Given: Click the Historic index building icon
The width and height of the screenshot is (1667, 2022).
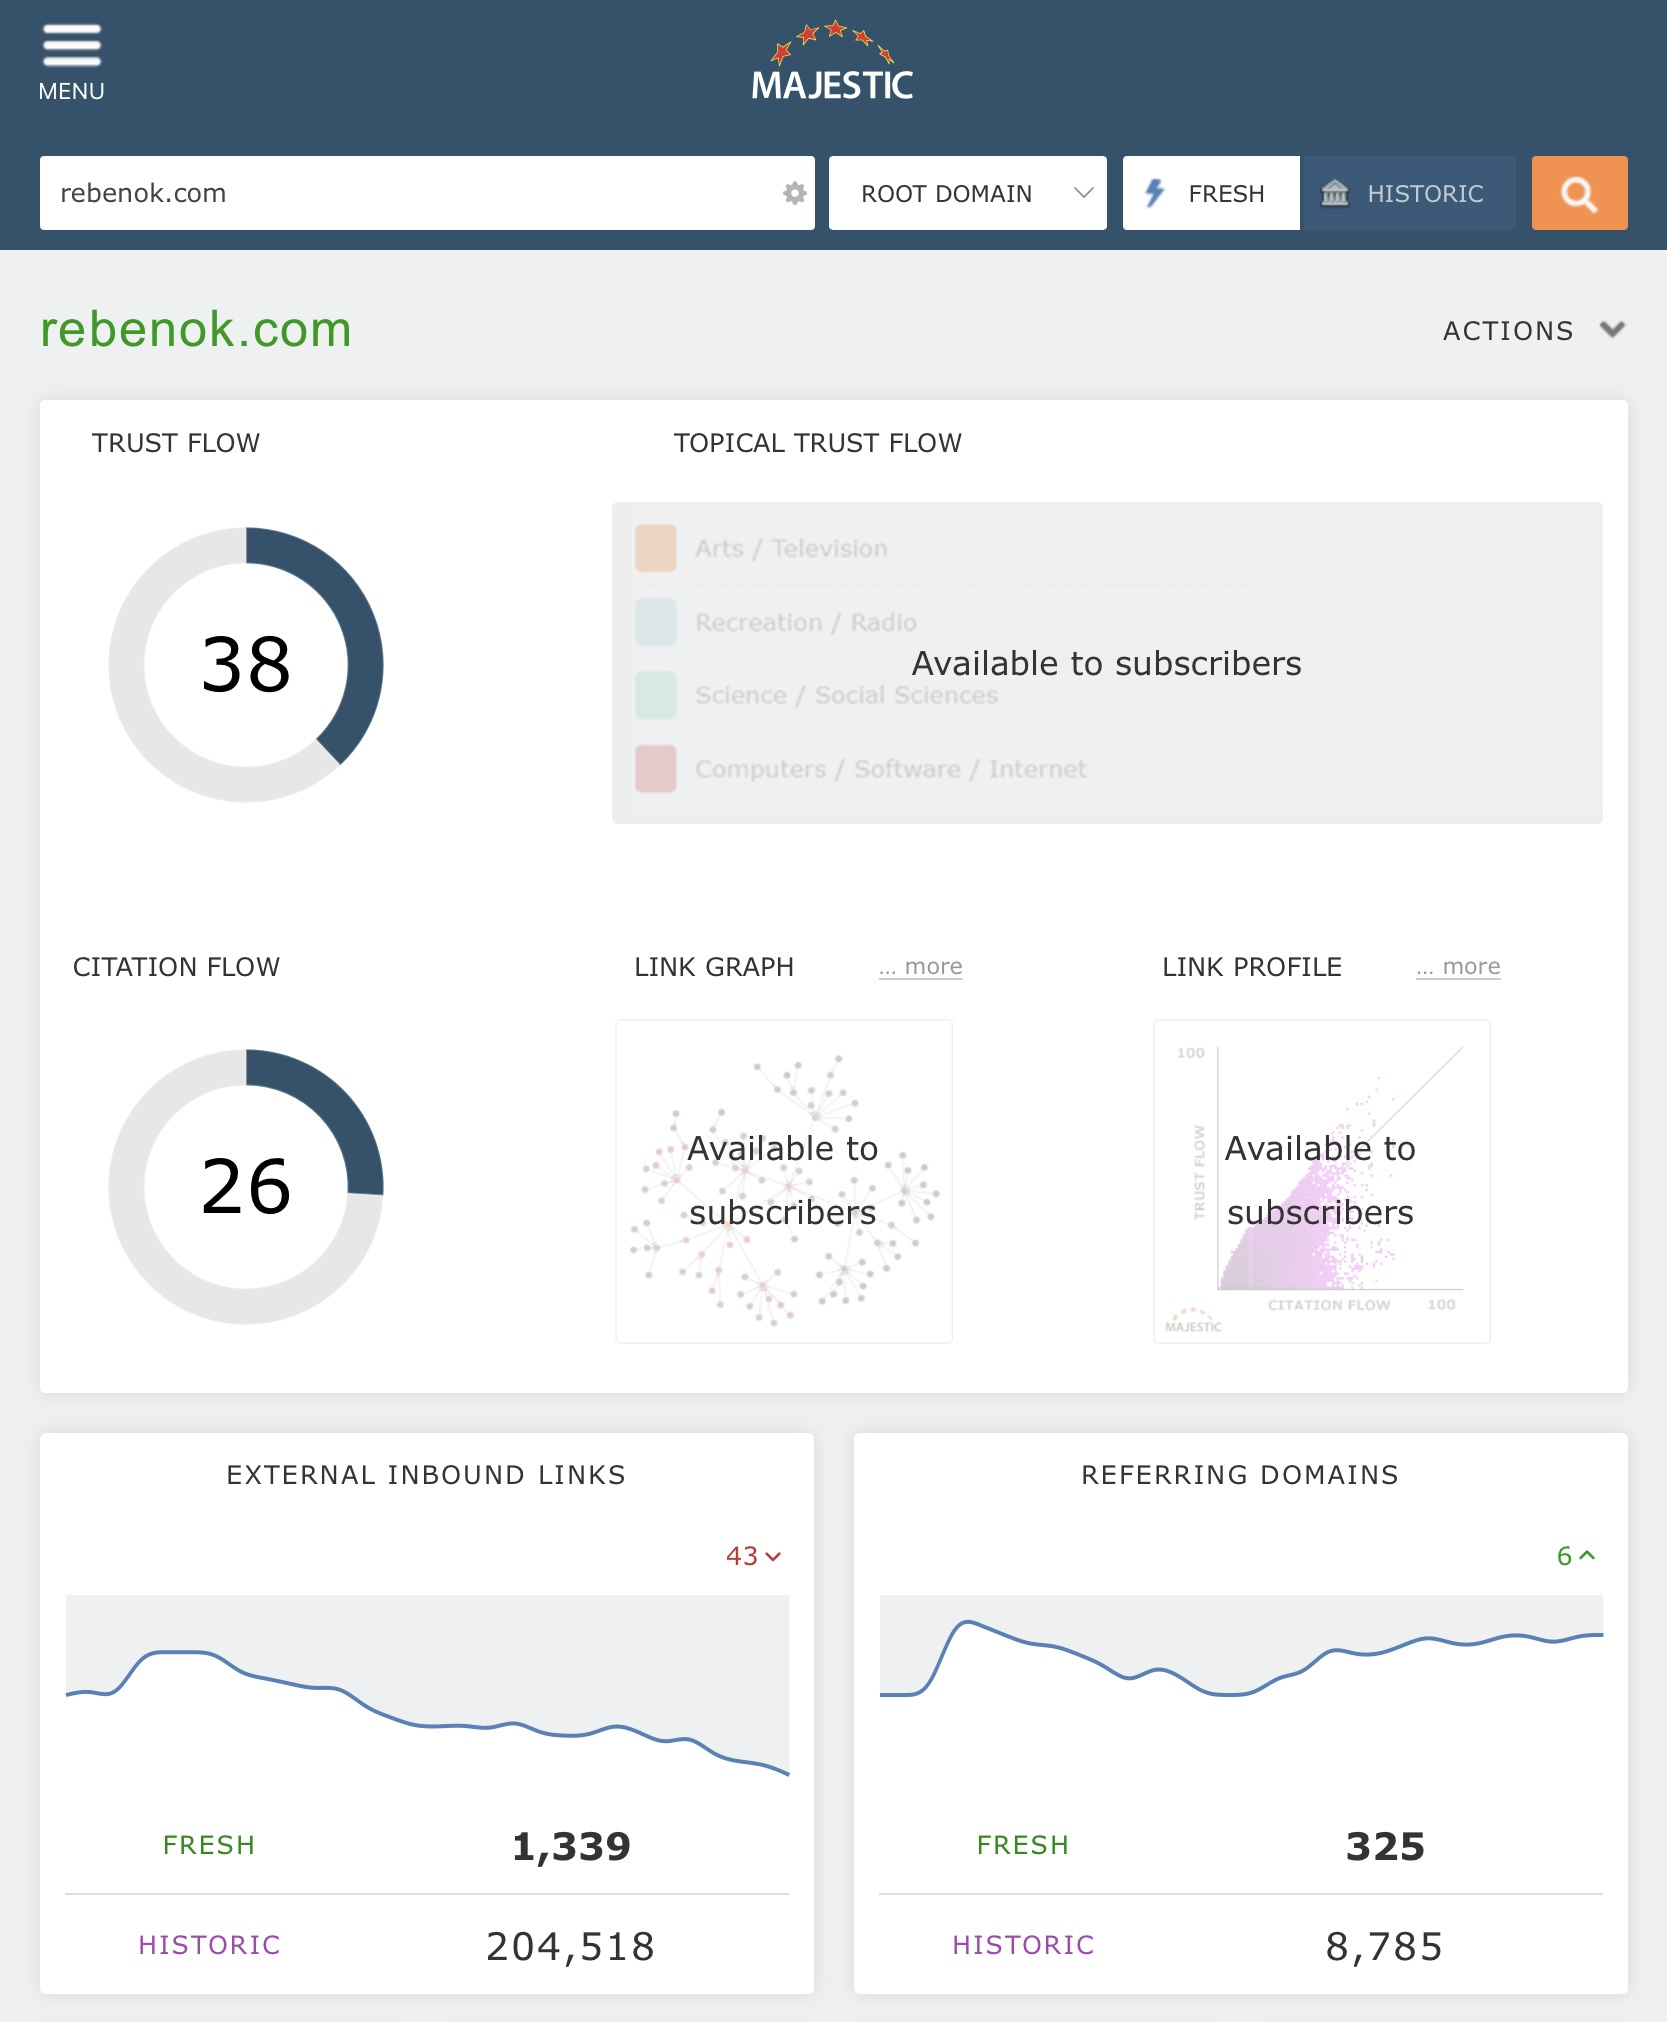Looking at the screenshot, I should pyautogui.click(x=1335, y=193).
